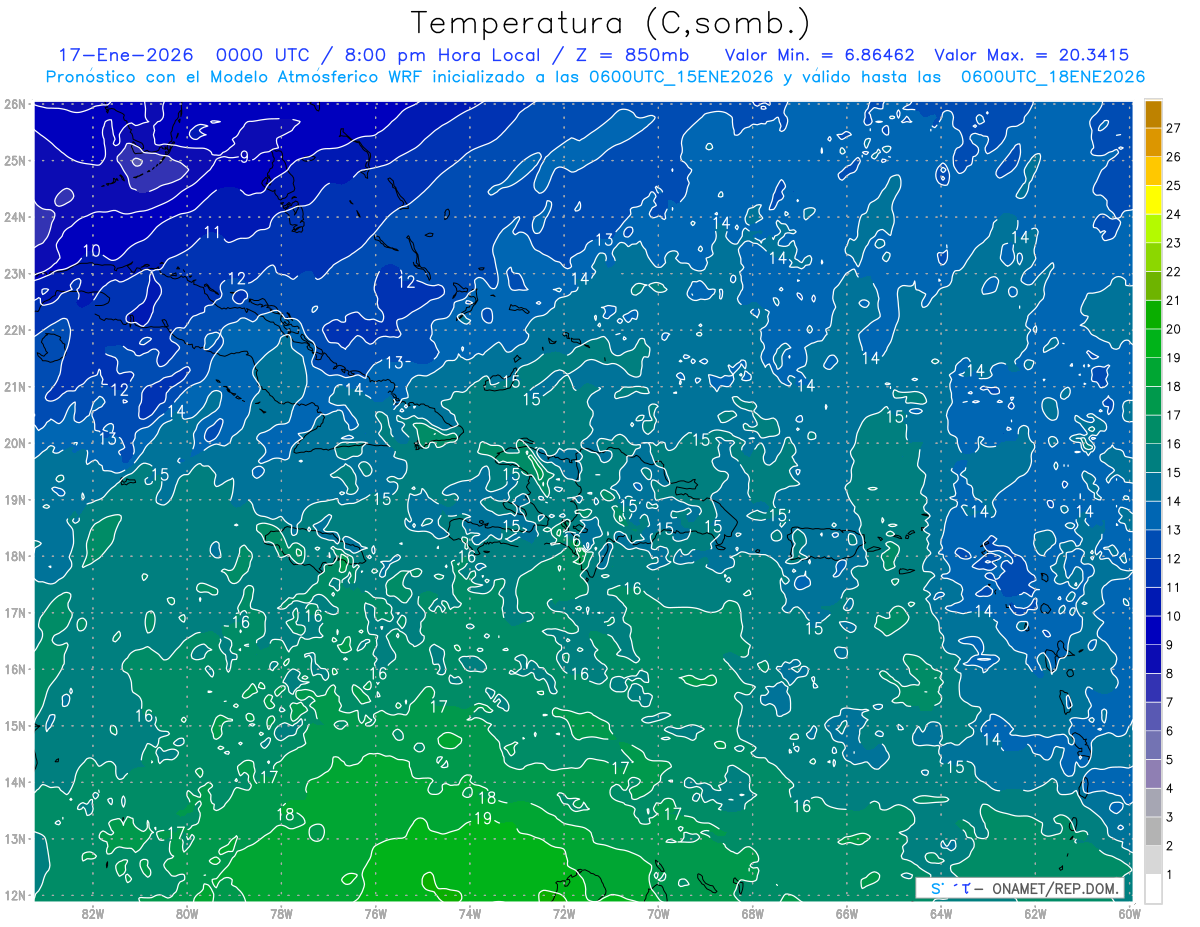Click the '66W' longitude axis label

846,913
